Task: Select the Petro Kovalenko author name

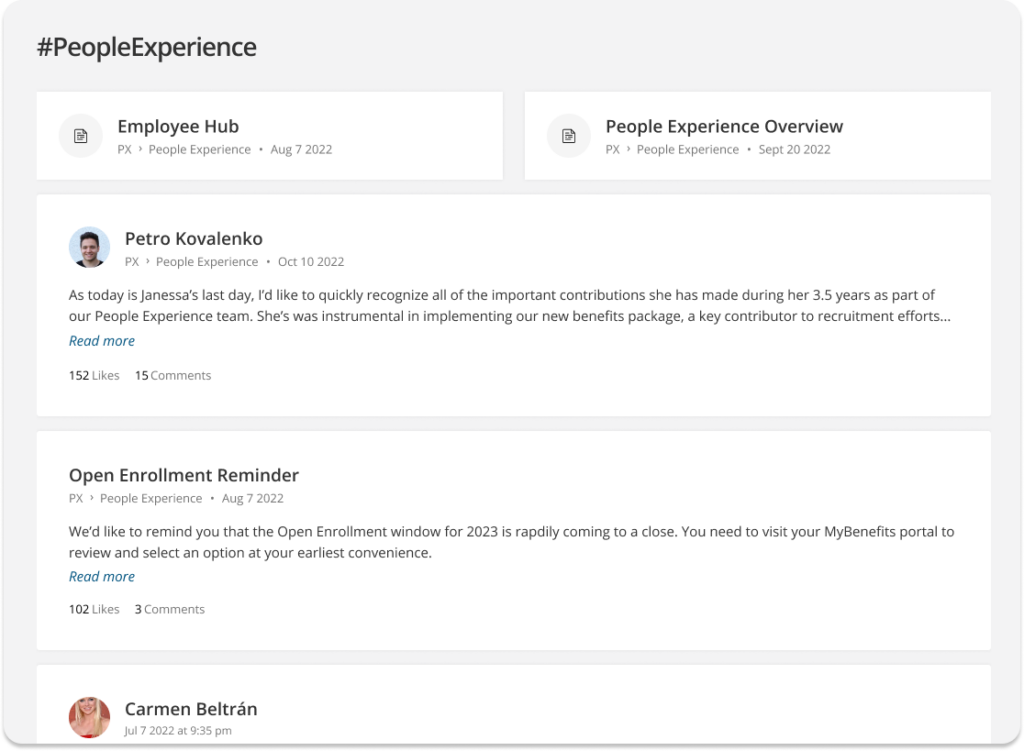Action: (x=194, y=238)
